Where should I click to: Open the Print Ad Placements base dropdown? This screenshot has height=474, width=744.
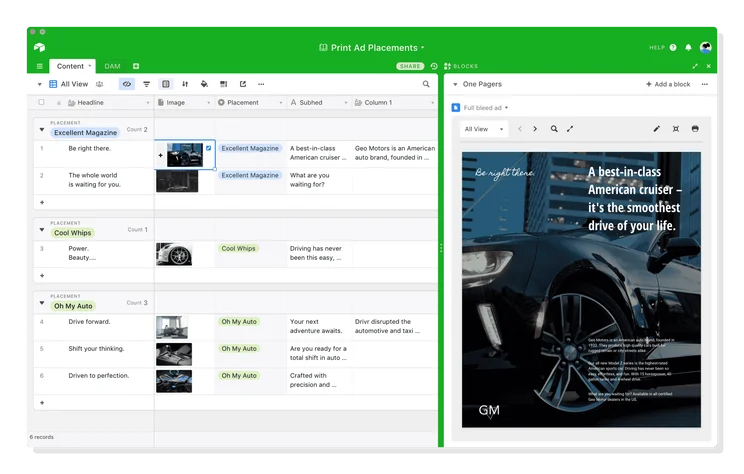click(x=423, y=47)
